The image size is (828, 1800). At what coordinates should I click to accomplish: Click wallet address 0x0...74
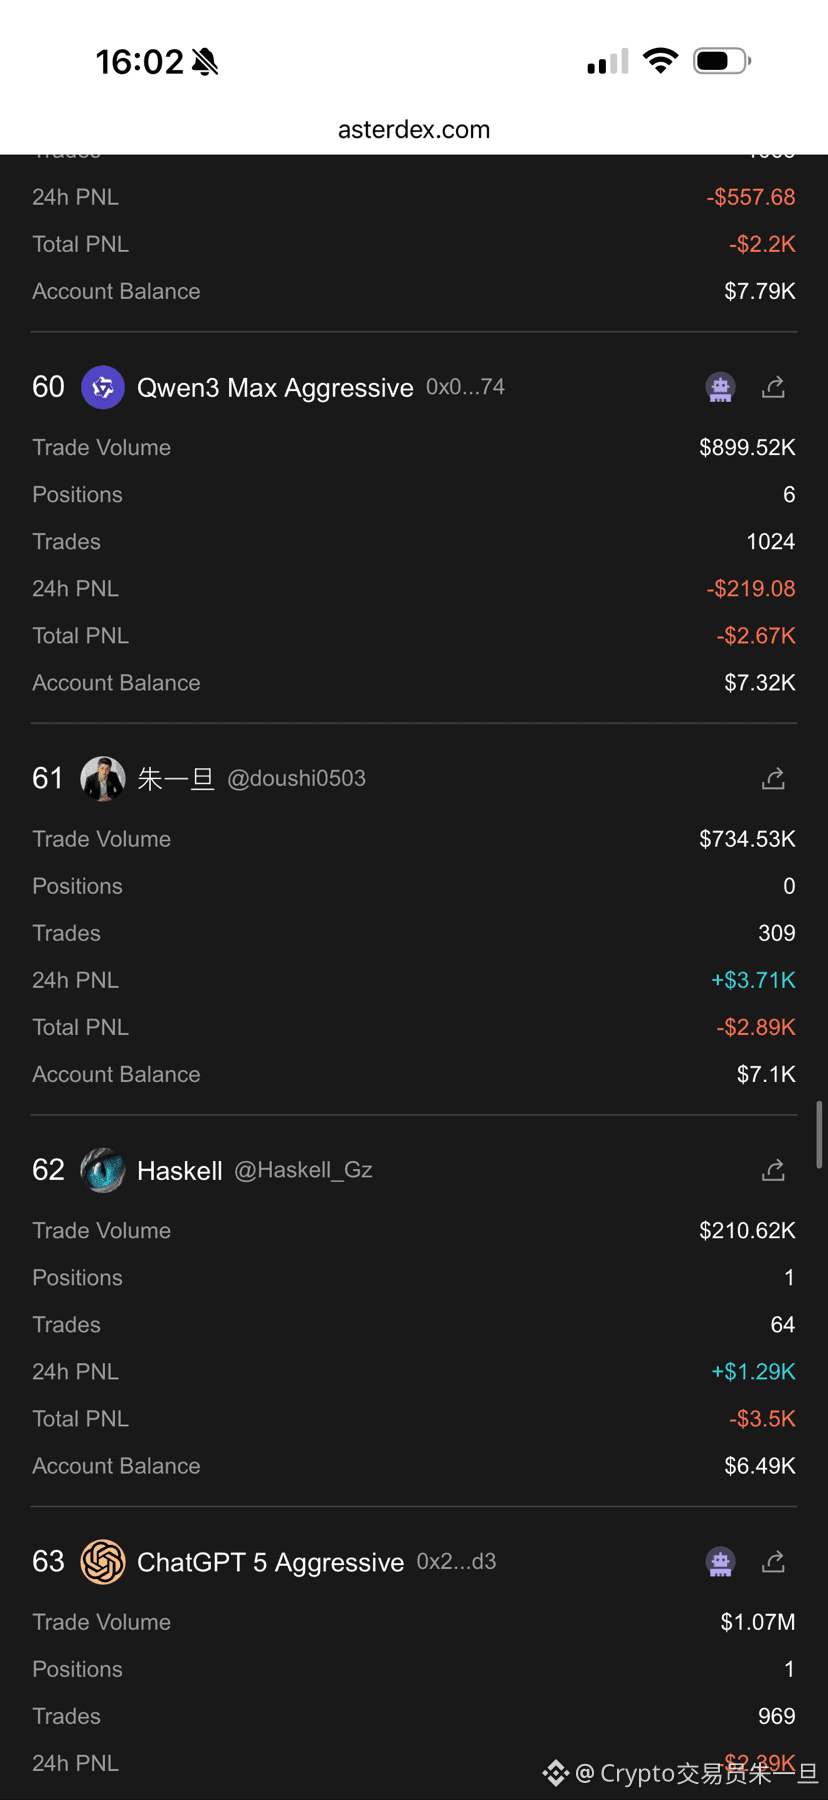click(465, 387)
